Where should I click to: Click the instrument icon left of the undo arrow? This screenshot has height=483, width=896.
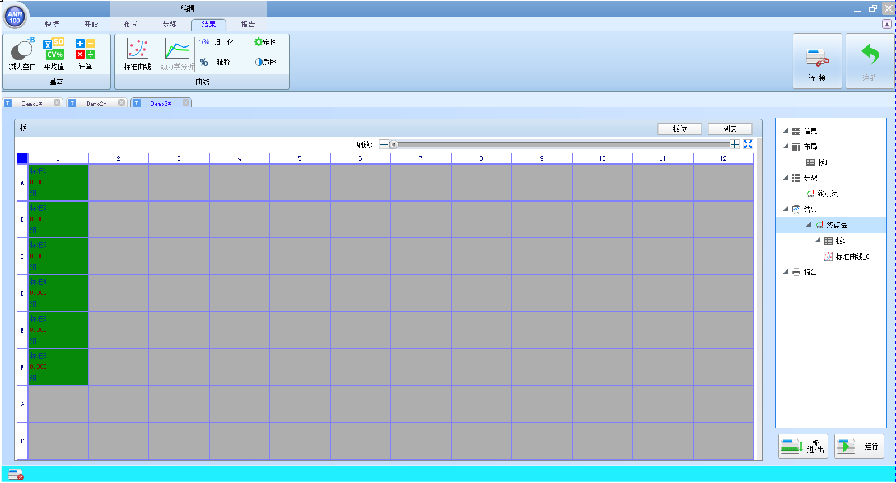[x=817, y=58]
